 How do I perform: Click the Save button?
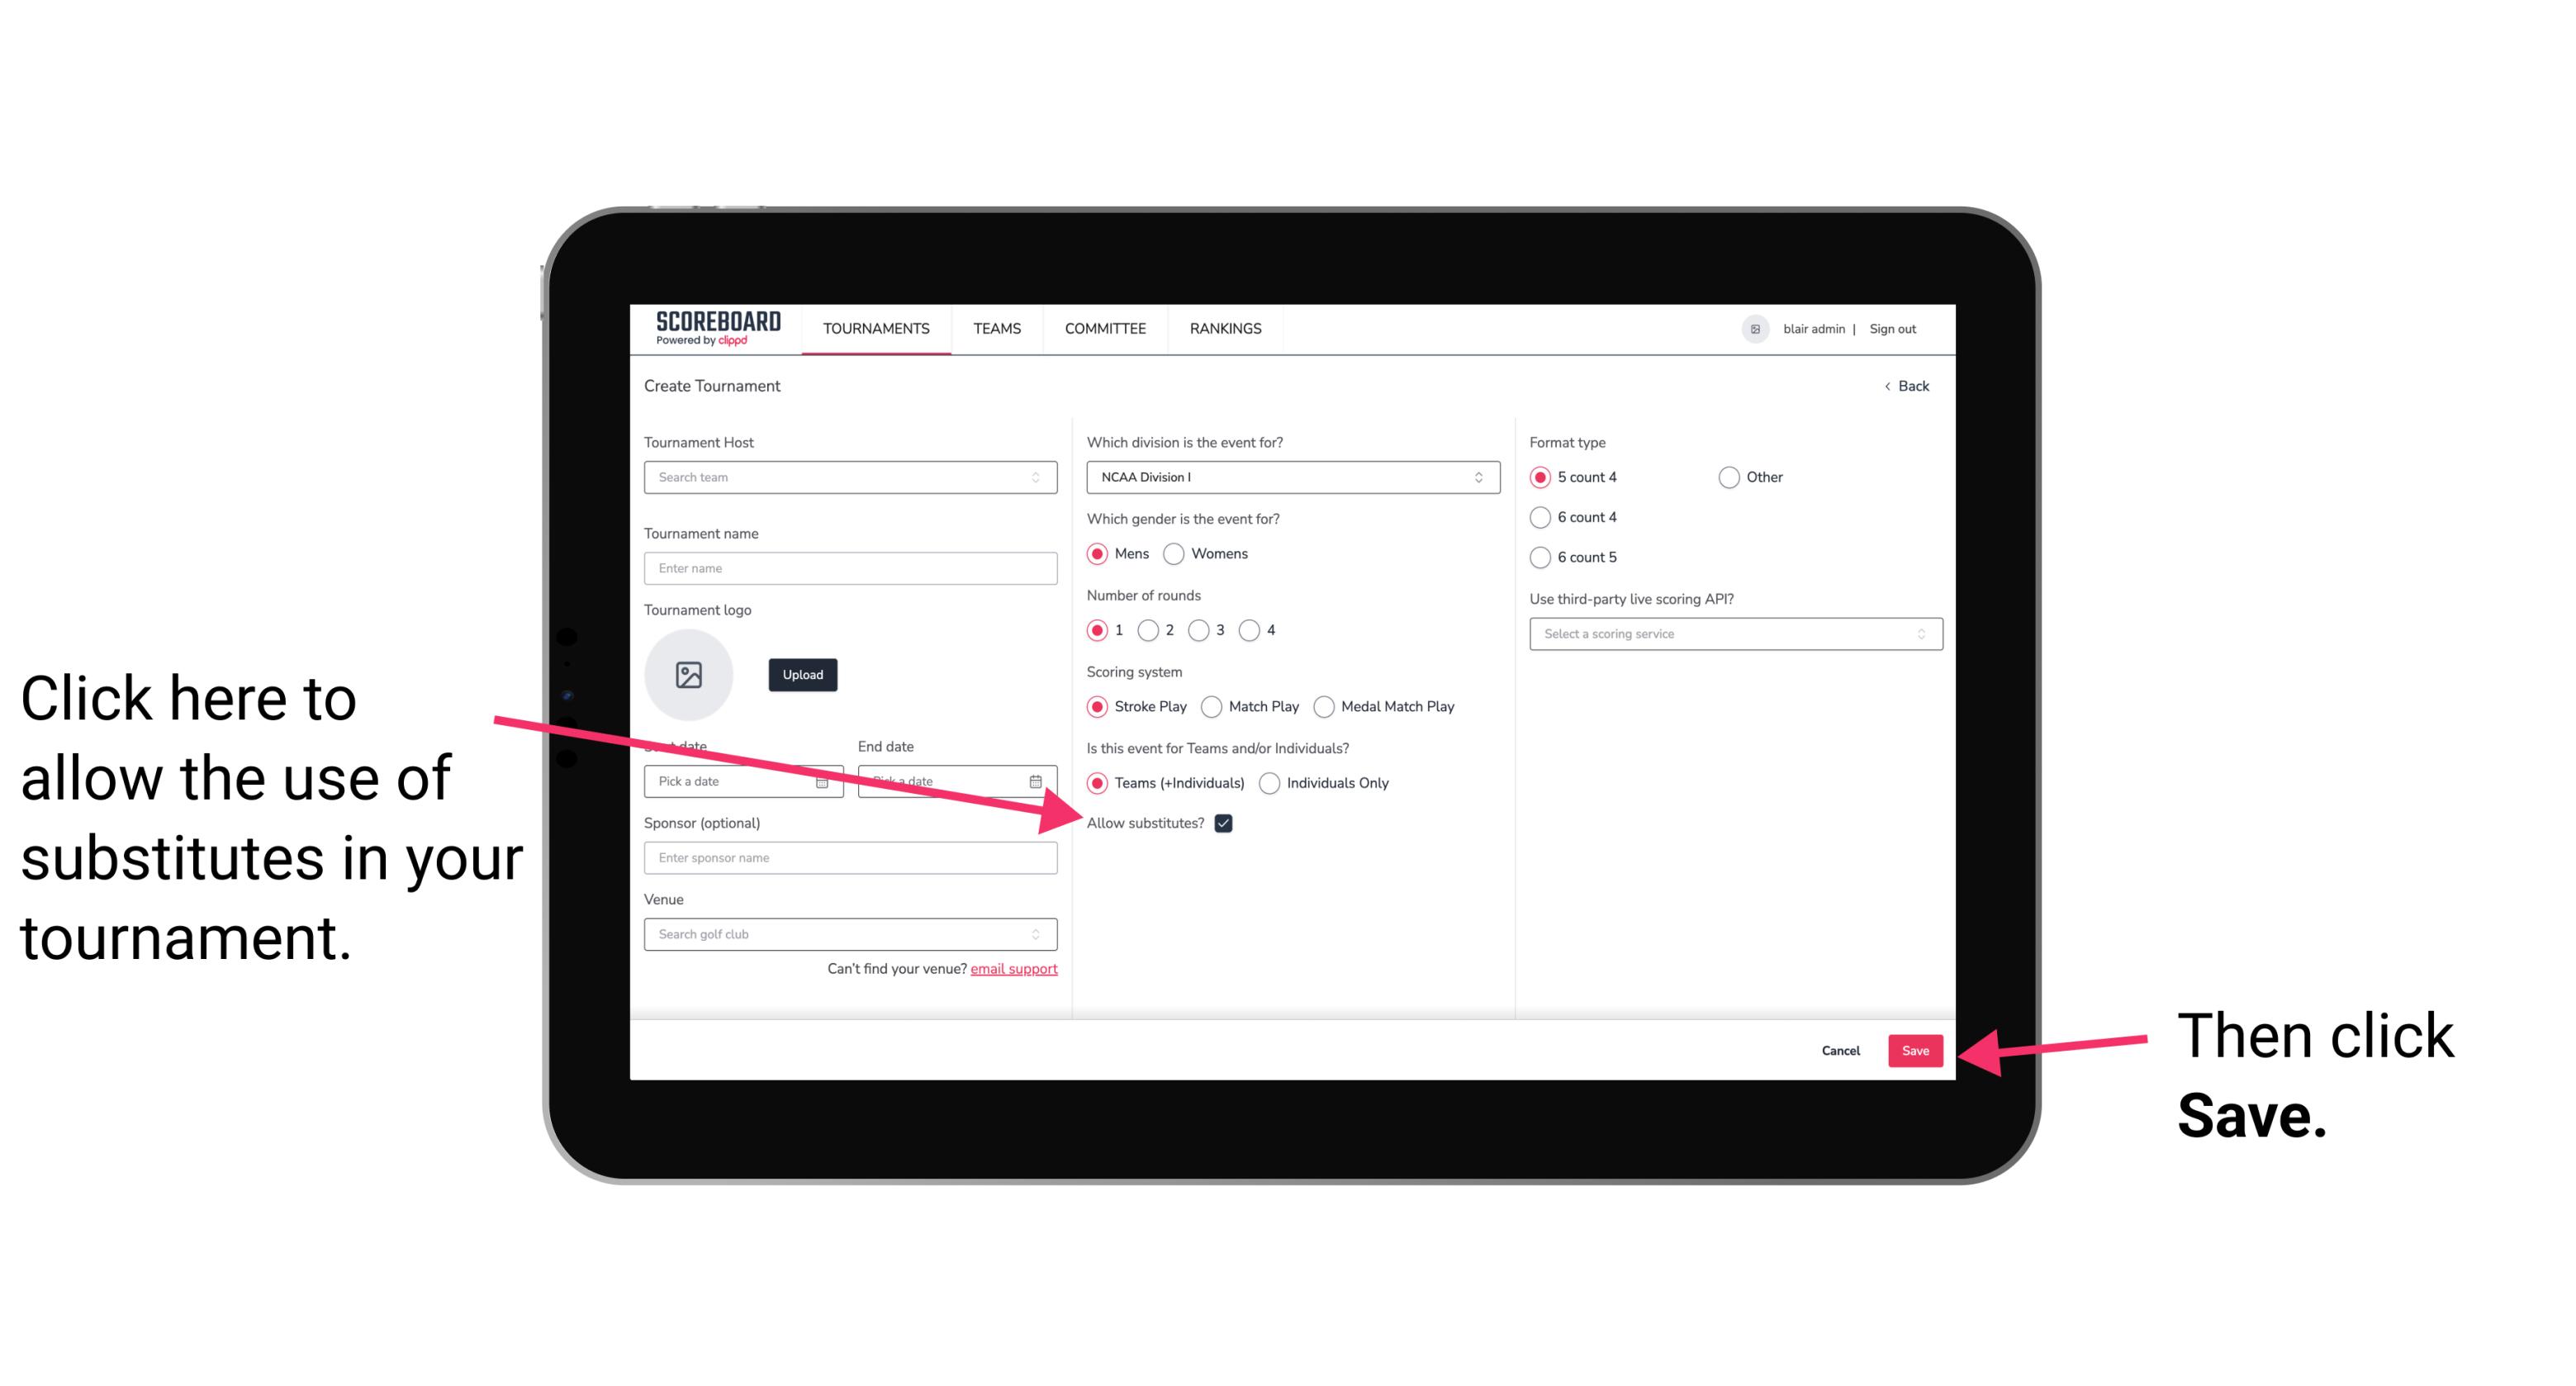(x=1916, y=1048)
